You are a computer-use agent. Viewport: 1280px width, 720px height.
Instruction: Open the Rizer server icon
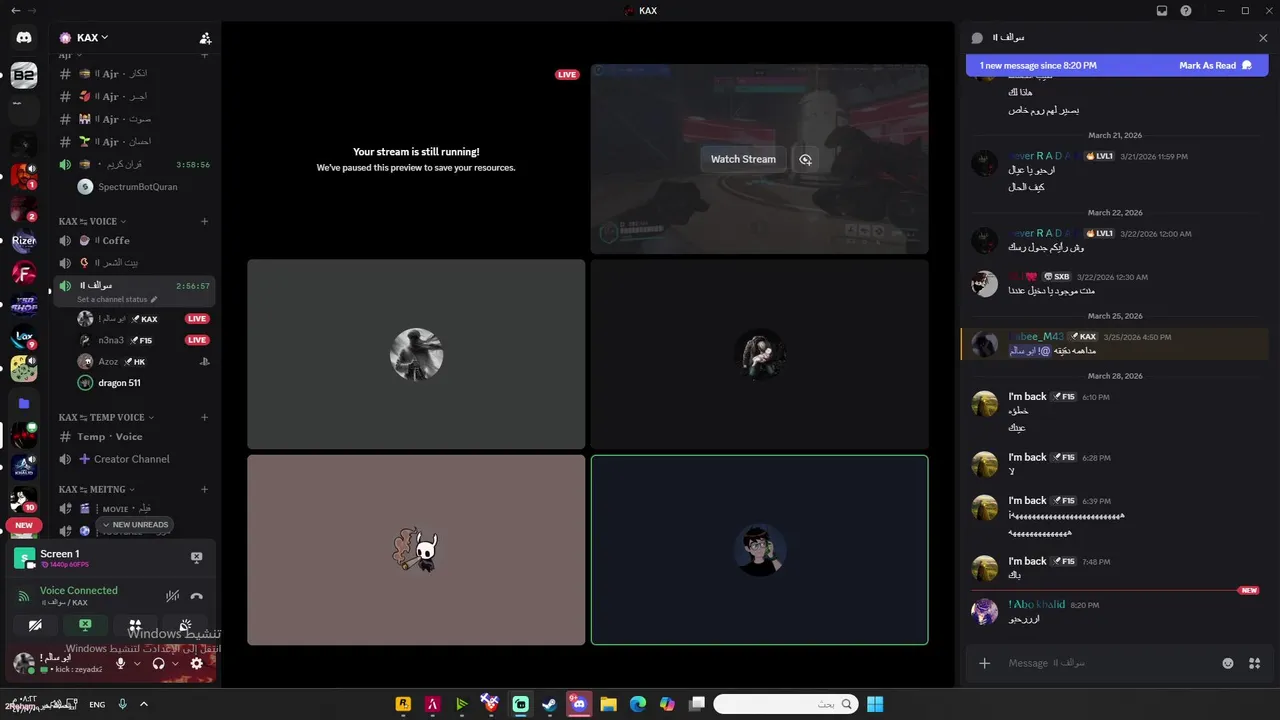[24, 240]
